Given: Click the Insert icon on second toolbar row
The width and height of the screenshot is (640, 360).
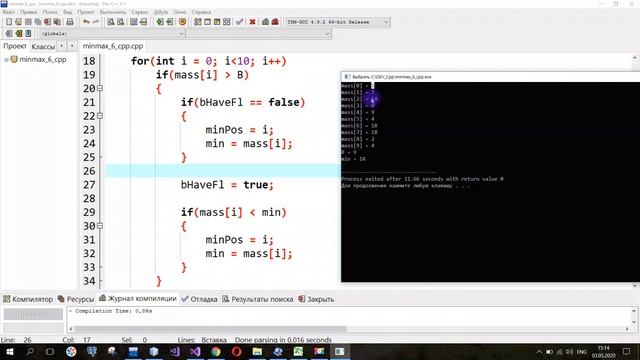Looking at the screenshot, I should [9, 33].
